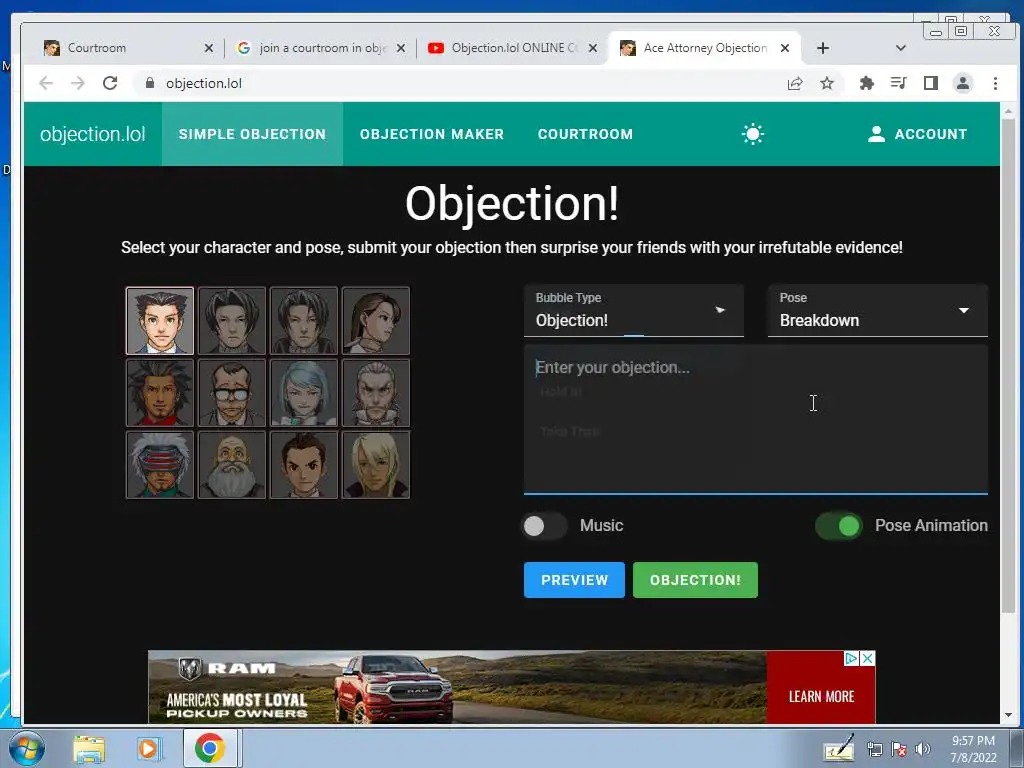This screenshot has width=1024, height=768.
Task: Open the Action Center flag icon
Action: pyautogui.click(x=899, y=749)
